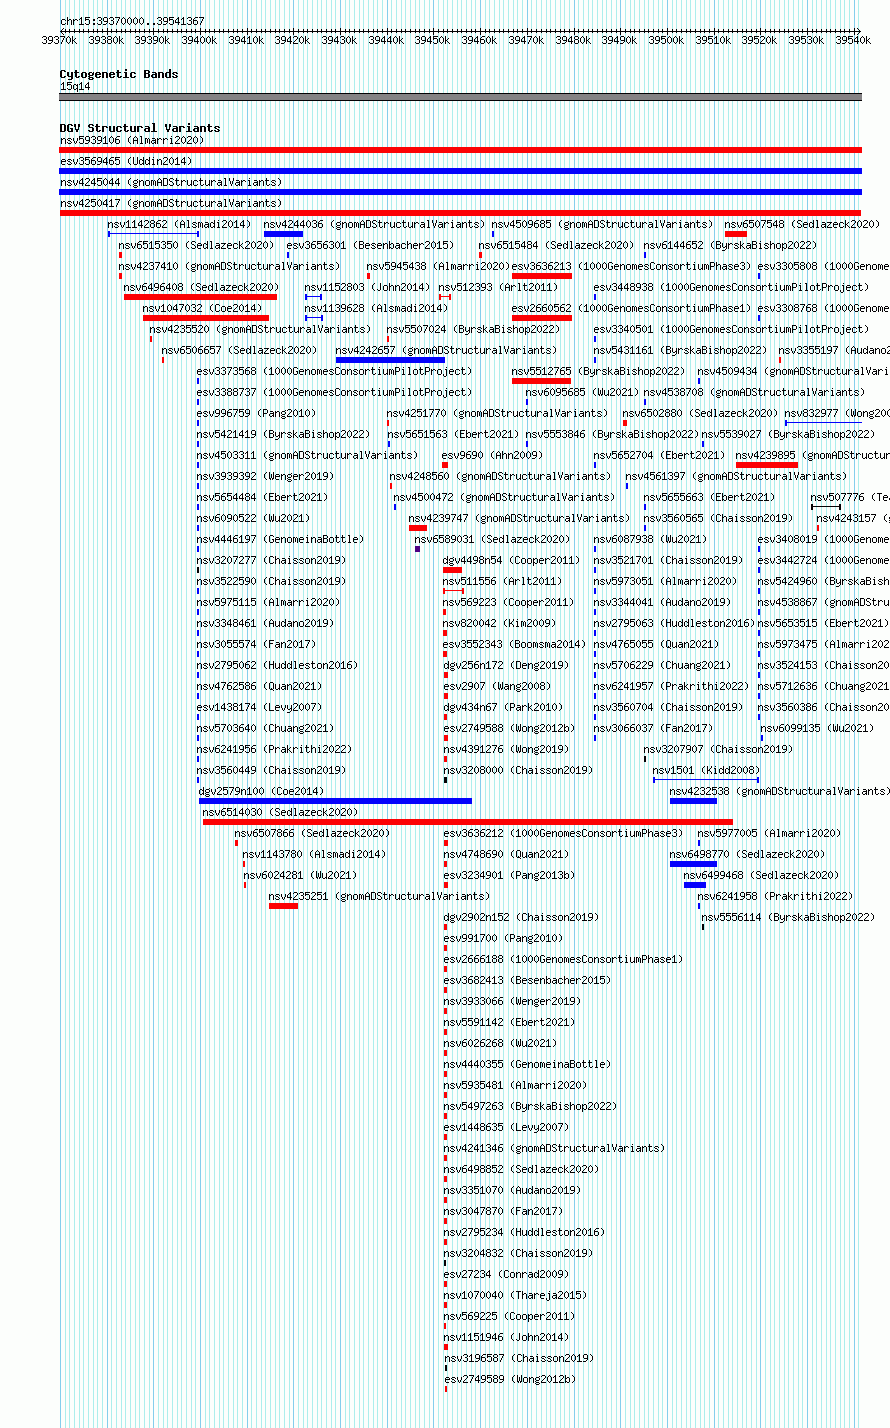Click the 39400k ruler position label
The height and width of the screenshot is (1428, 890).
click(199, 40)
